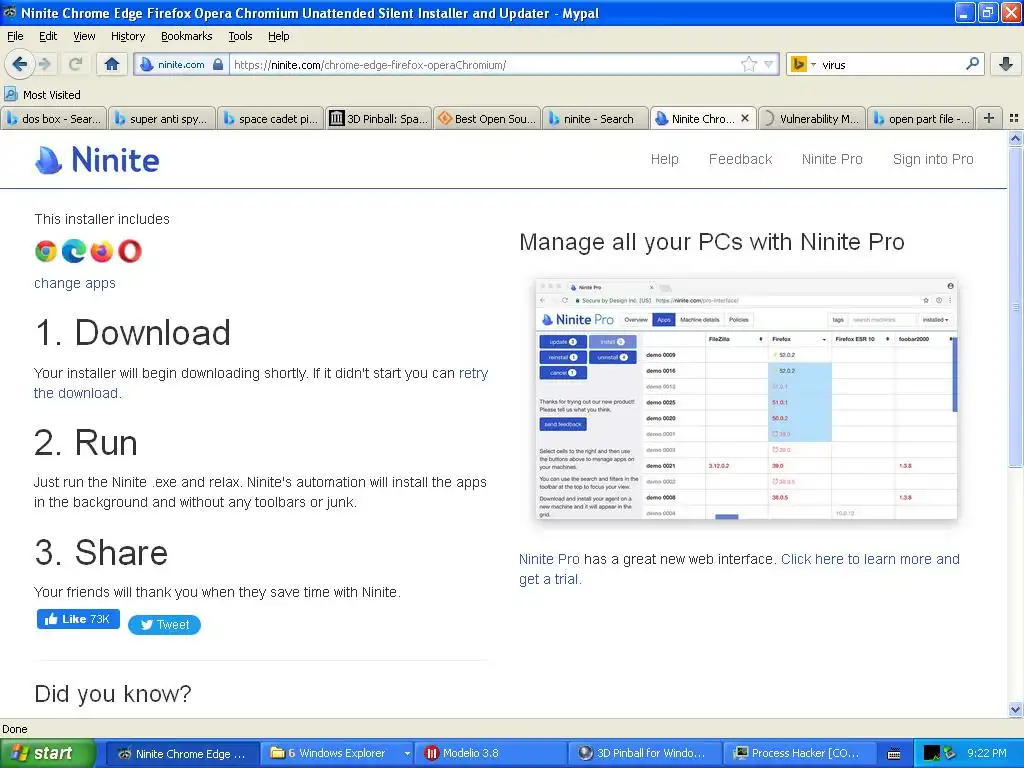Click the page scrollbar down arrow
The height and width of the screenshot is (768, 1024).
tap(1015, 710)
